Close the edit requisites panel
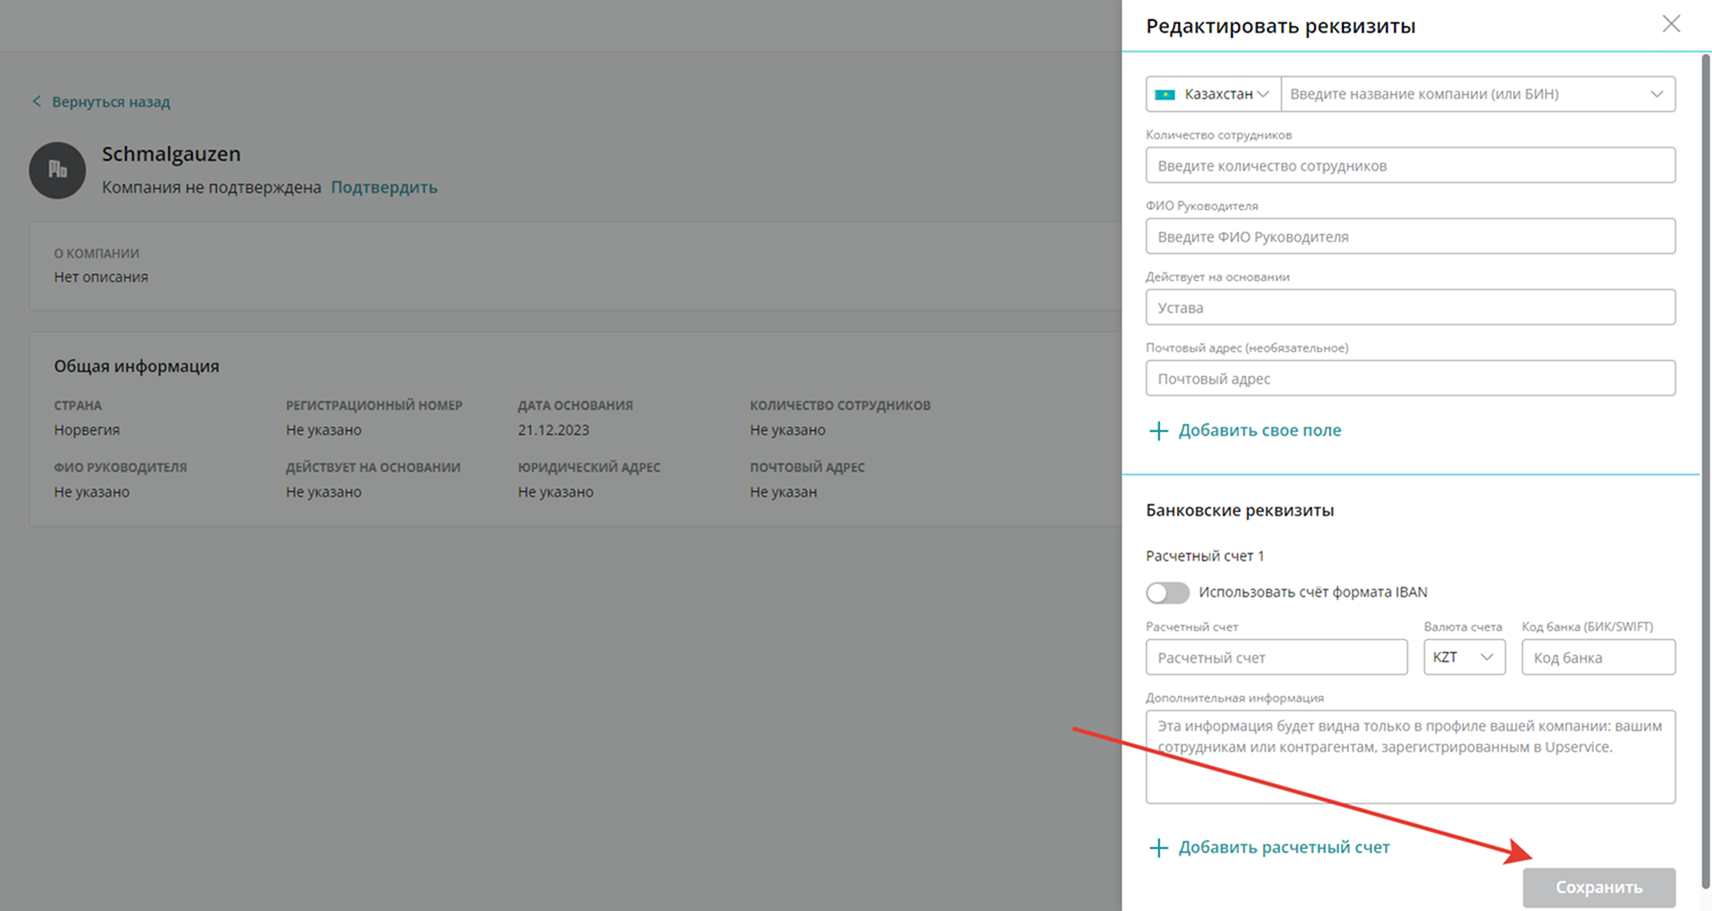Image resolution: width=1712 pixels, height=911 pixels. point(1671,24)
